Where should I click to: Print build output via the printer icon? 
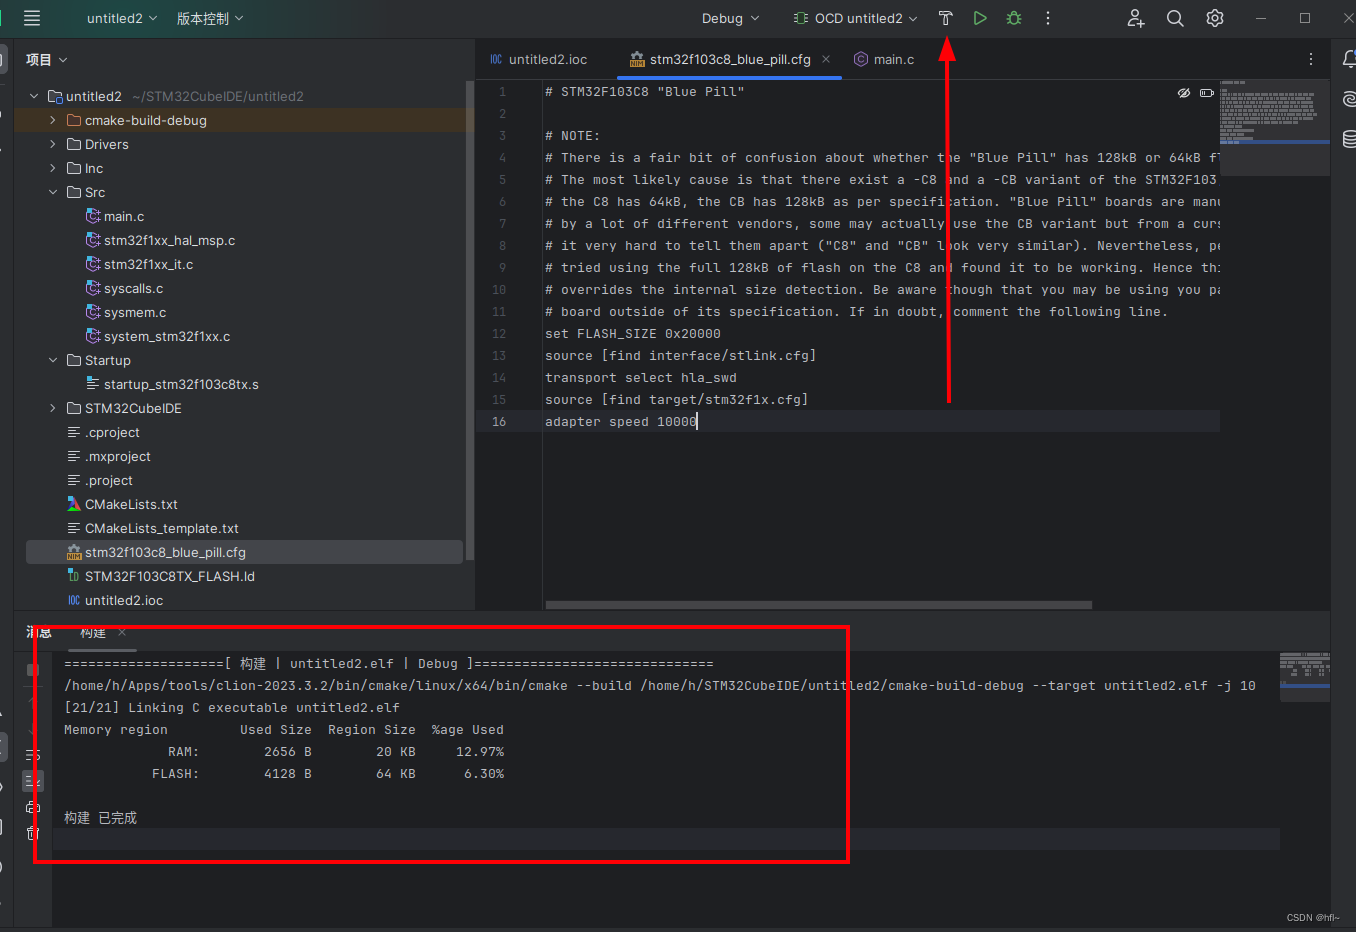coord(33,805)
